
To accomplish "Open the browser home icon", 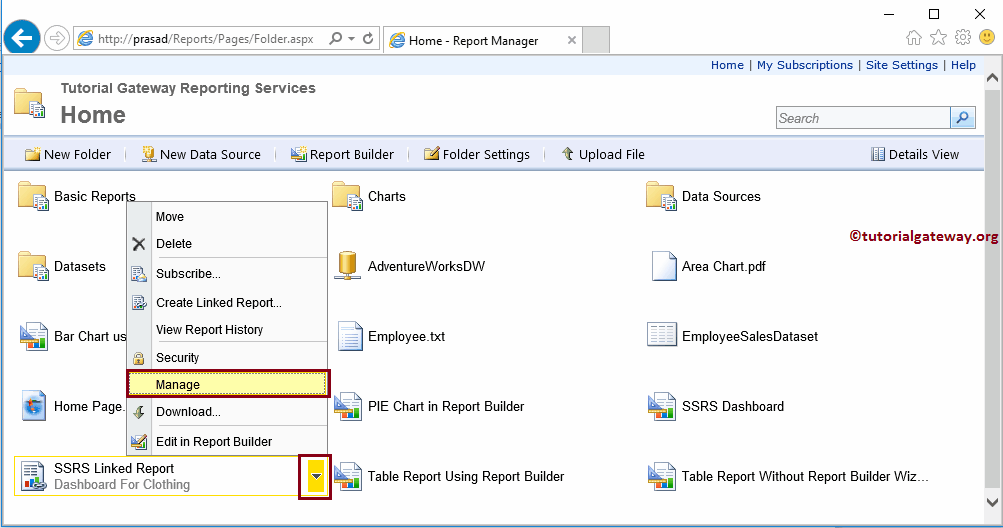I will click(914, 38).
